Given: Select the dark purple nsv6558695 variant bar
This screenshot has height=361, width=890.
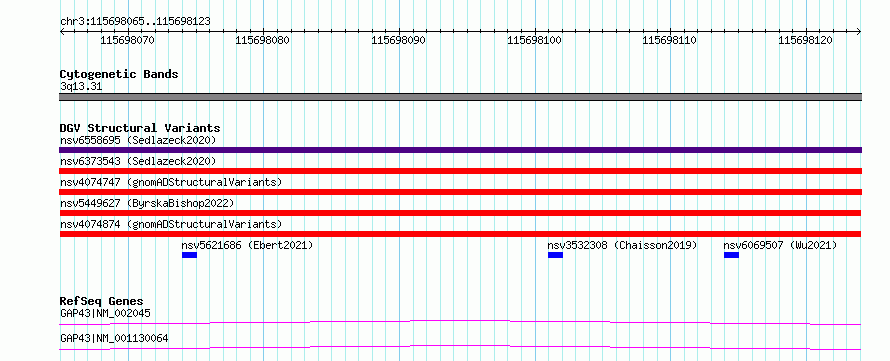Looking at the screenshot, I should [460, 150].
